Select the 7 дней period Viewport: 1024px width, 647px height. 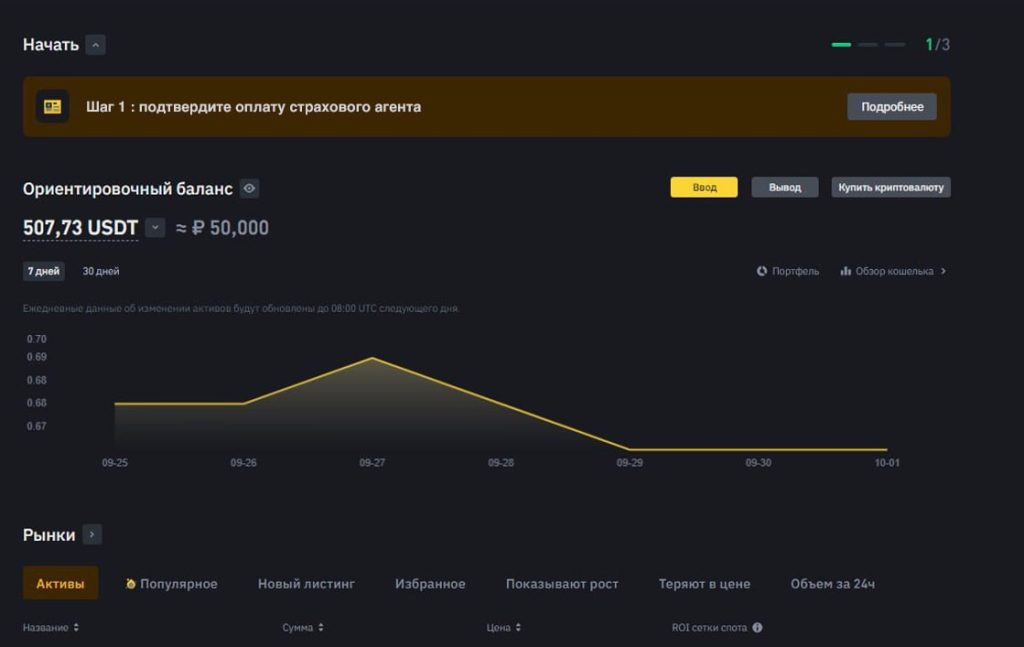[x=44, y=271]
